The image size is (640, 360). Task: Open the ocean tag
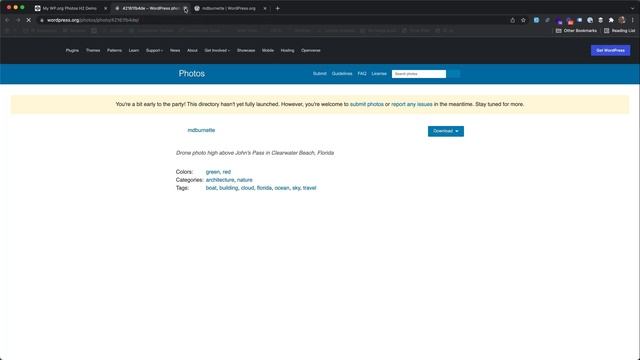pyautogui.click(x=282, y=188)
